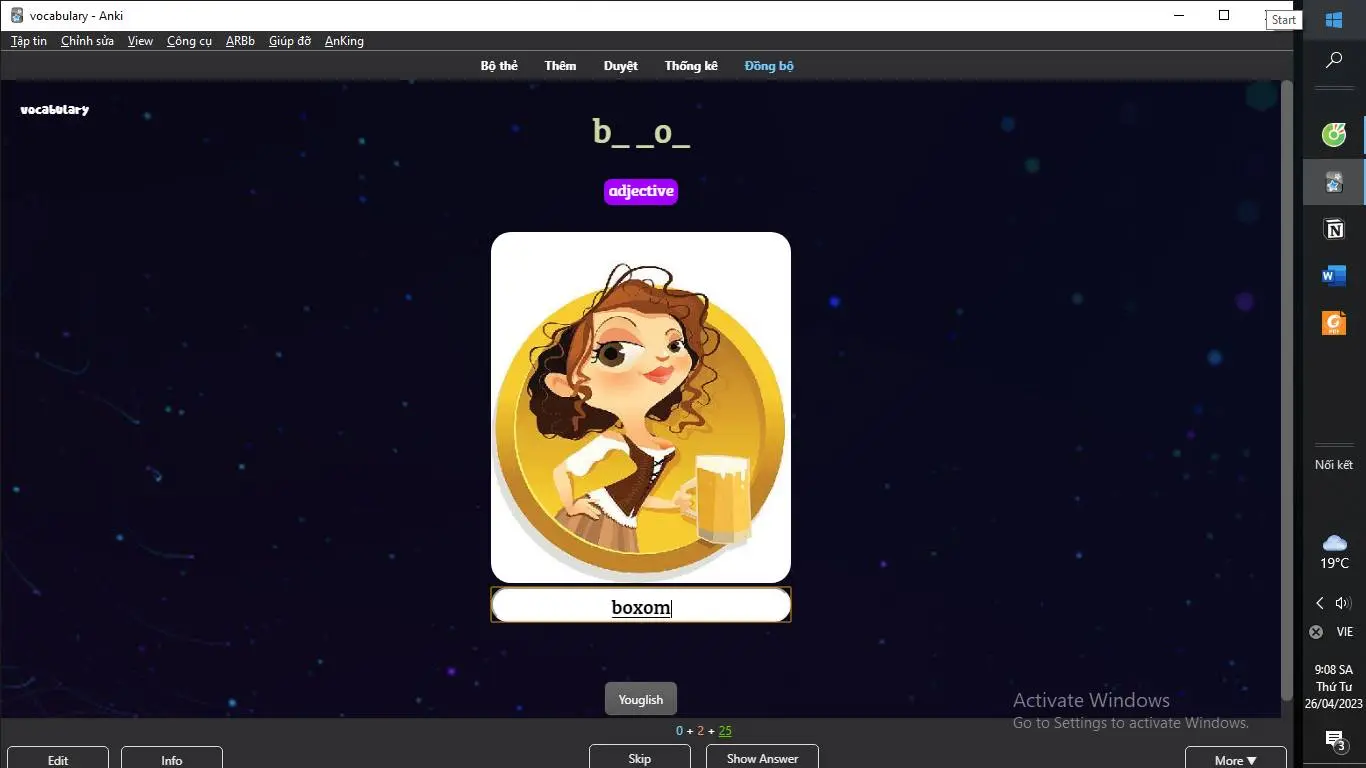
Task: Click the Anki icon in the taskbar
Action: (x=1334, y=182)
